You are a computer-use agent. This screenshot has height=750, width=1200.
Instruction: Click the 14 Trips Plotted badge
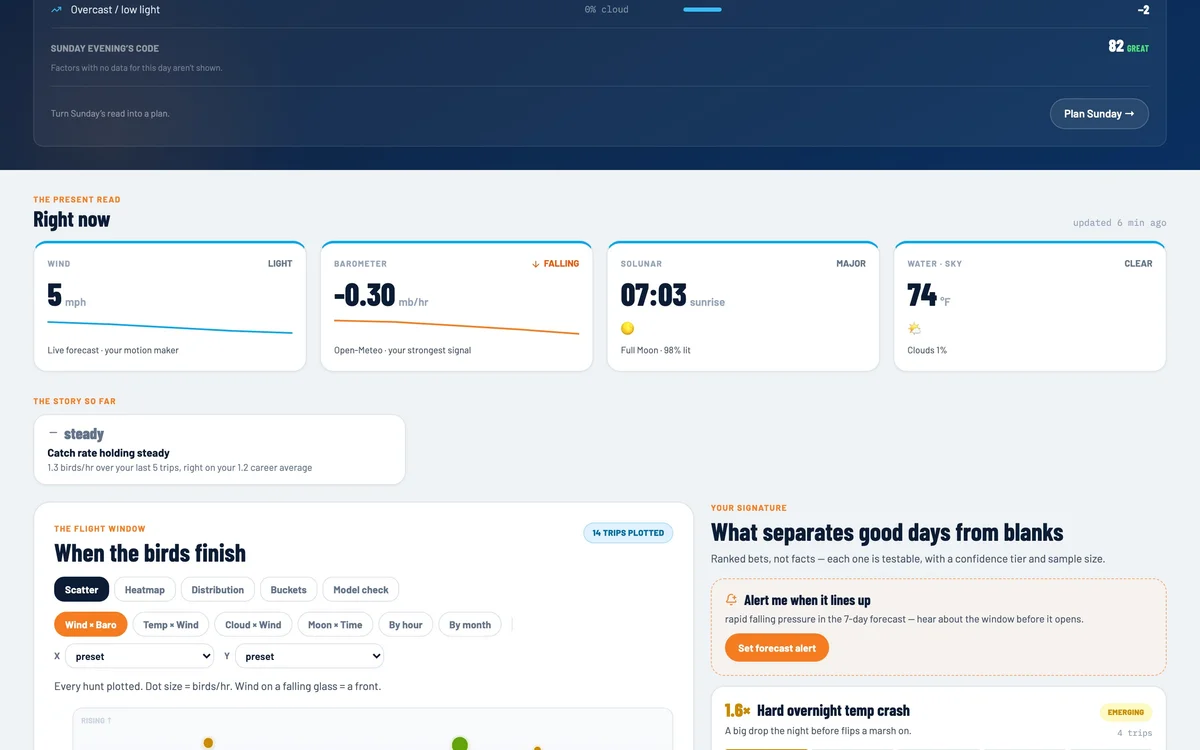(x=628, y=533)
